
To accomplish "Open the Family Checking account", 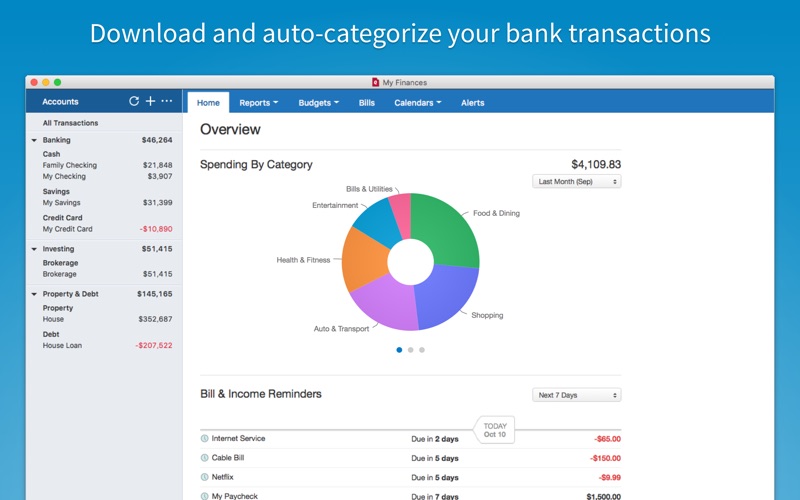I will tap(70, 165).
